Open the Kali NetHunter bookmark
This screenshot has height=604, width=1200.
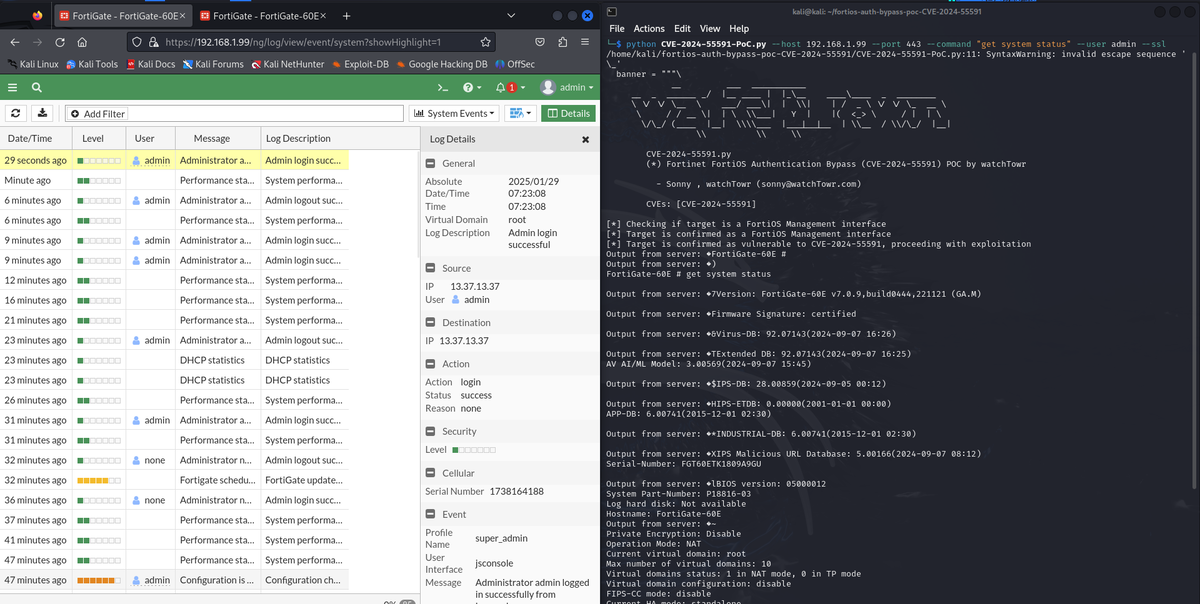[x=290, y=64]
